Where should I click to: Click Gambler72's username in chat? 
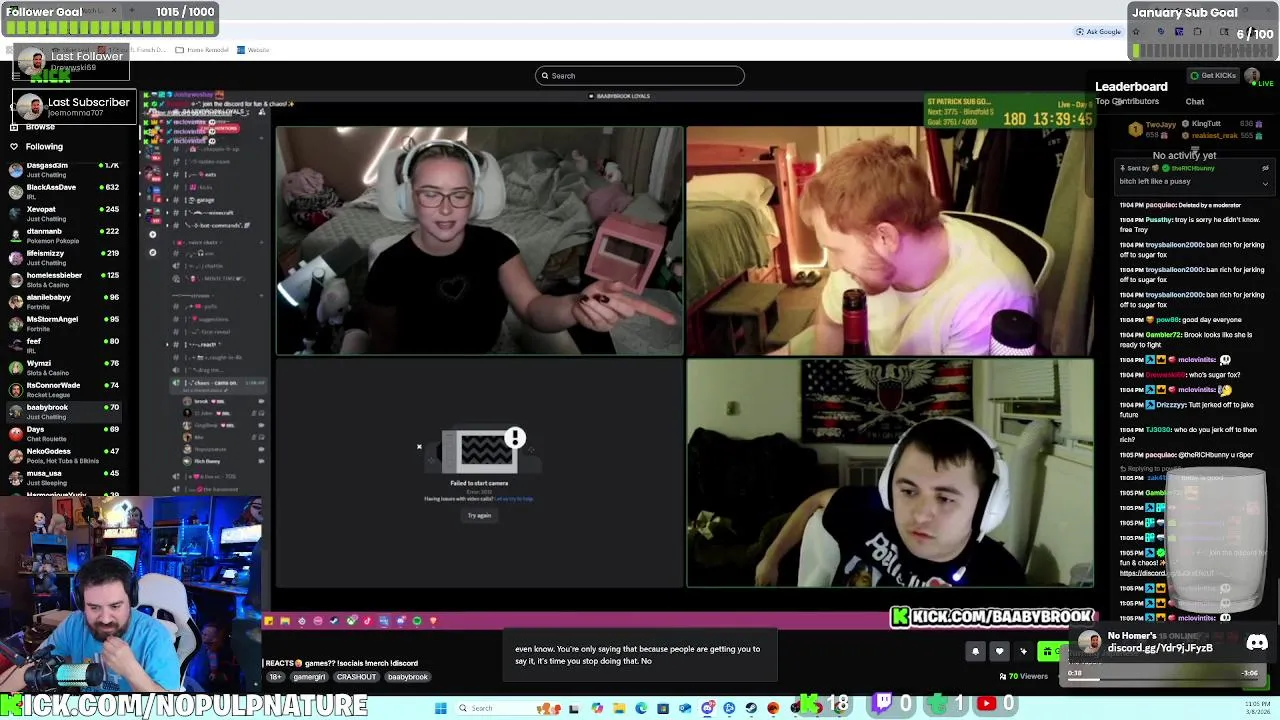pyautogui.click(x=1160, y=335)
